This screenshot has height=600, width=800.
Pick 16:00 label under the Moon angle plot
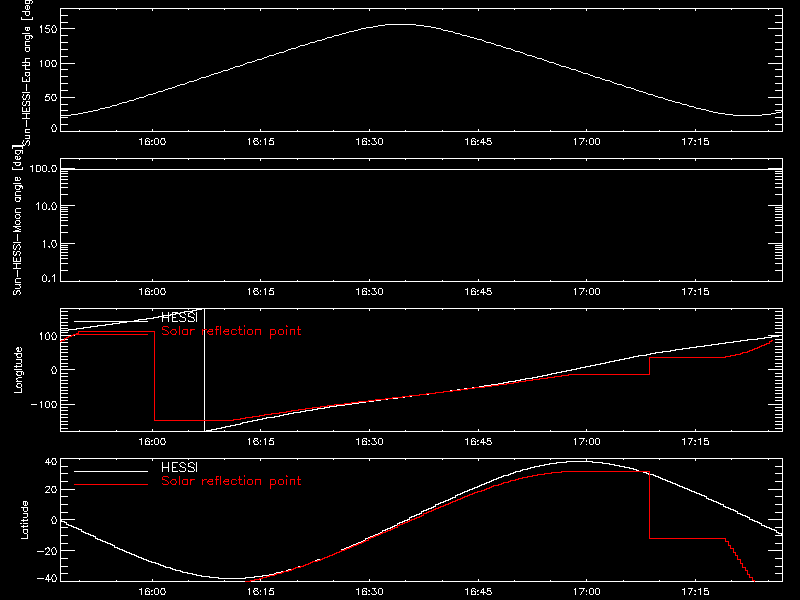[152, 291]
